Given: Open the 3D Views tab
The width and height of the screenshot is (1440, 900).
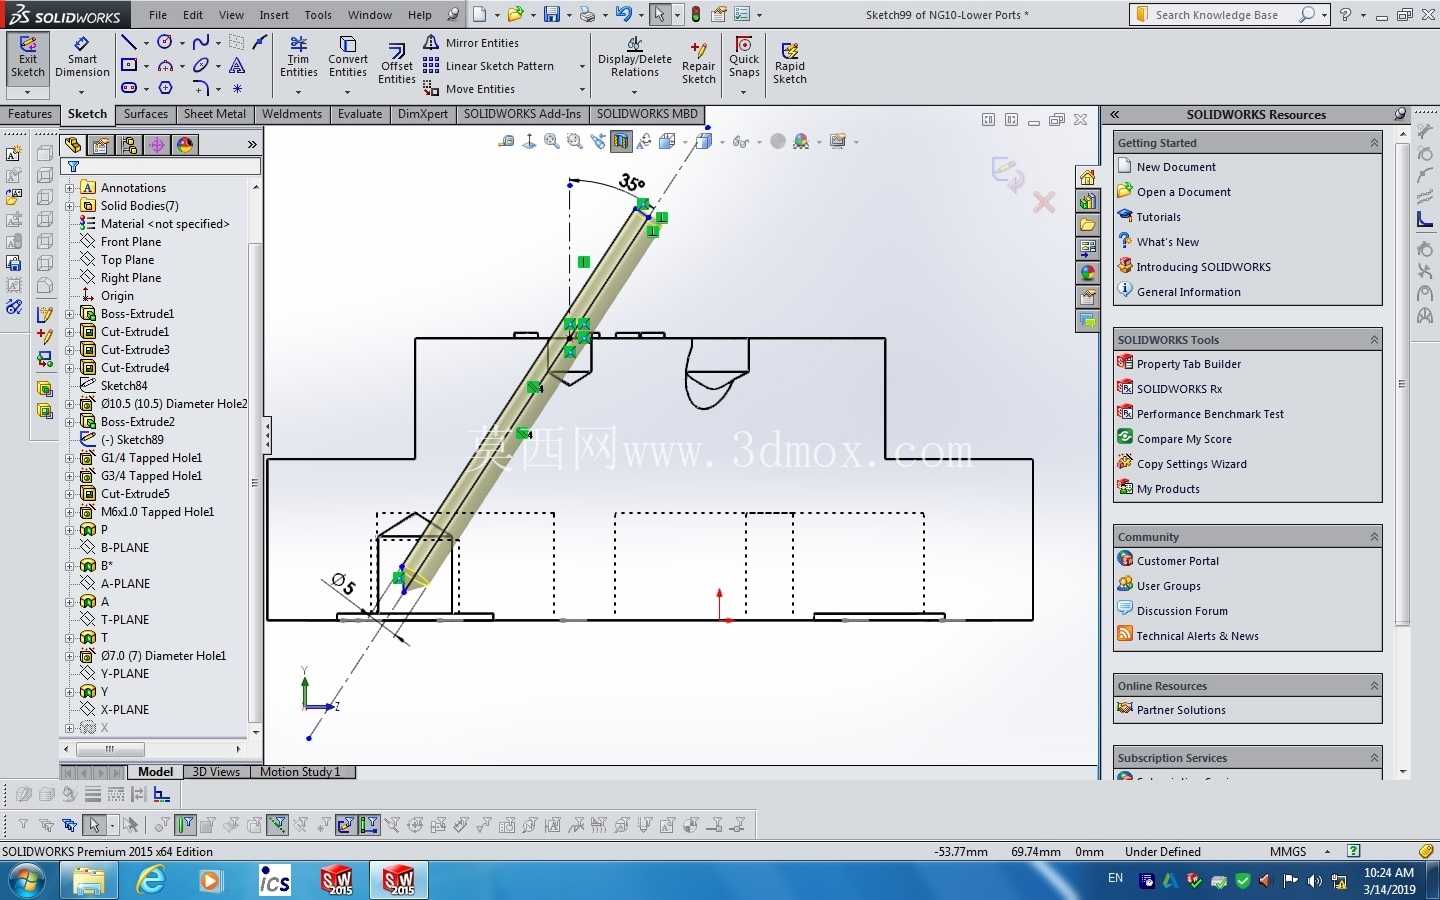Looking at the screenshot, I should point(216,772).
